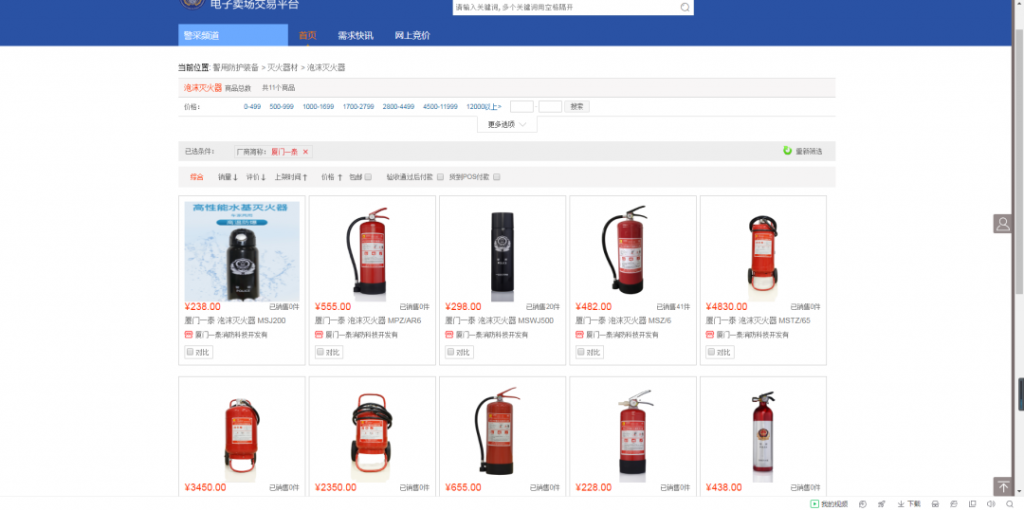Open 我的视频 in browser status bar
The height and width of the screenshot is (511, 1024).
click(829, 504)
